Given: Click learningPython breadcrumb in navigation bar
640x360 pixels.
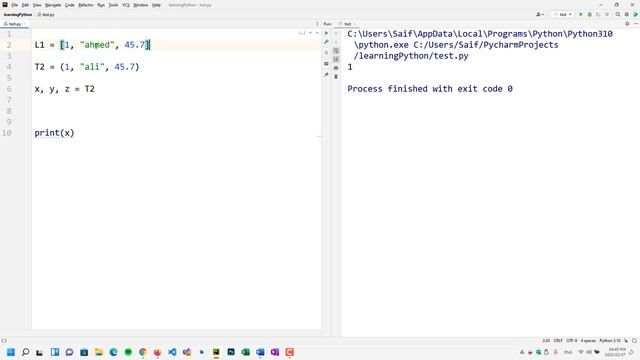Looking at the screenshot, I should pyautogui.click(x=18, y=15).
